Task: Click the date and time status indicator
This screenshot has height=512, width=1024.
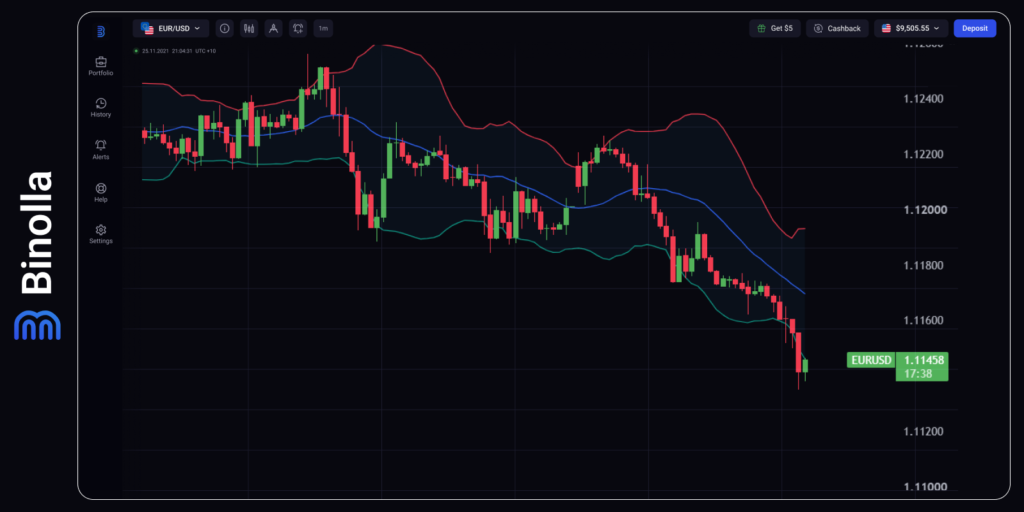Action: click(174, 50)
